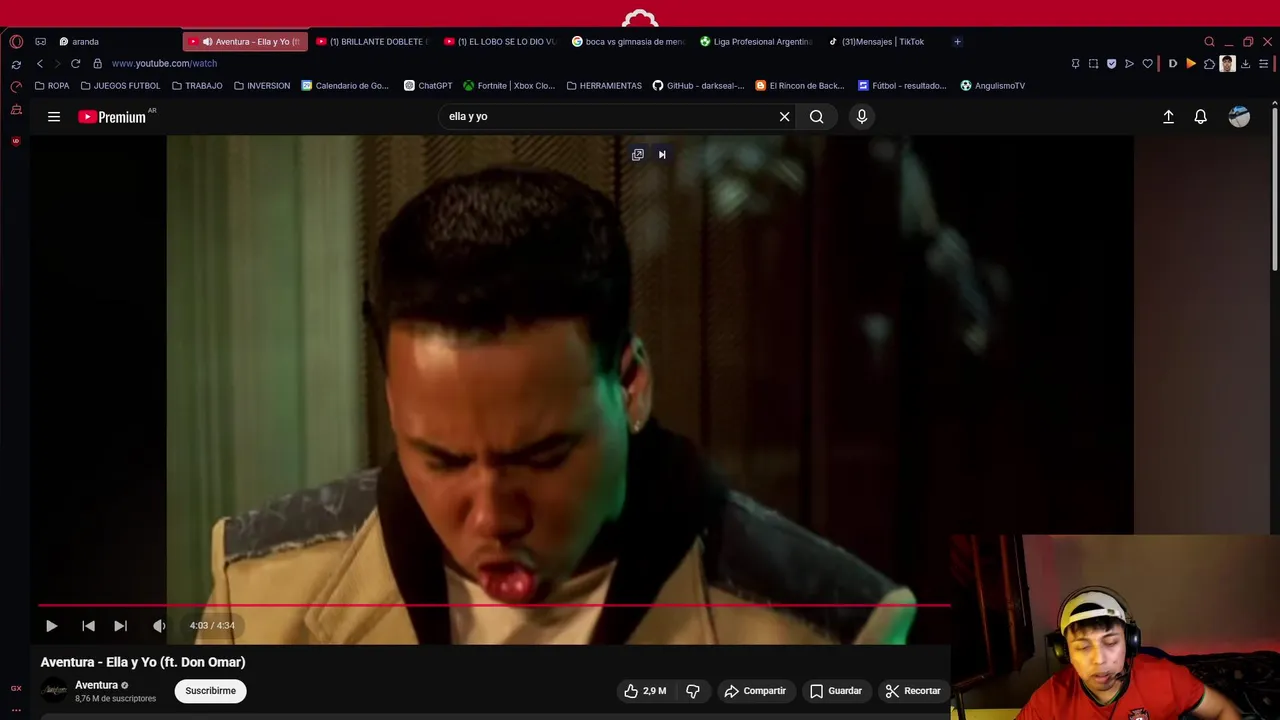
Task: Skip to the next video in player controls
Action: coord(121,626)
